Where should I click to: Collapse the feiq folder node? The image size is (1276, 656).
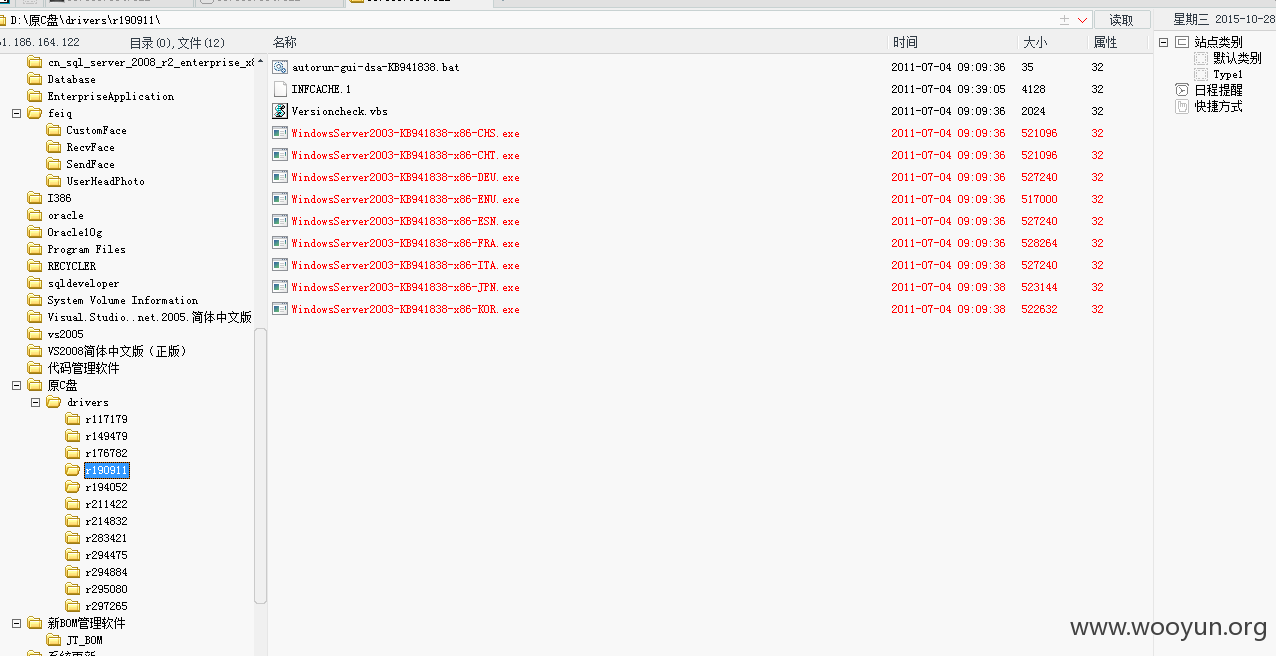pos(16,113)
